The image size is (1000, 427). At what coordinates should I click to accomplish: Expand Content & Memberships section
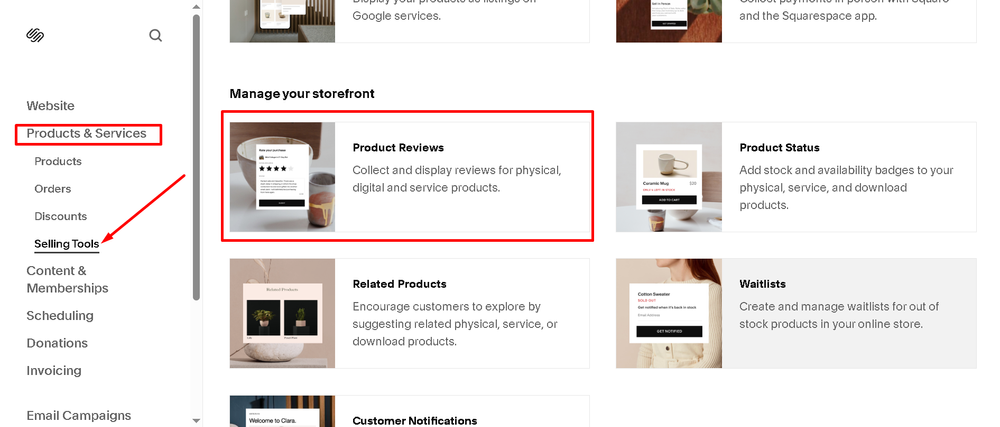(x=68, y=279)
